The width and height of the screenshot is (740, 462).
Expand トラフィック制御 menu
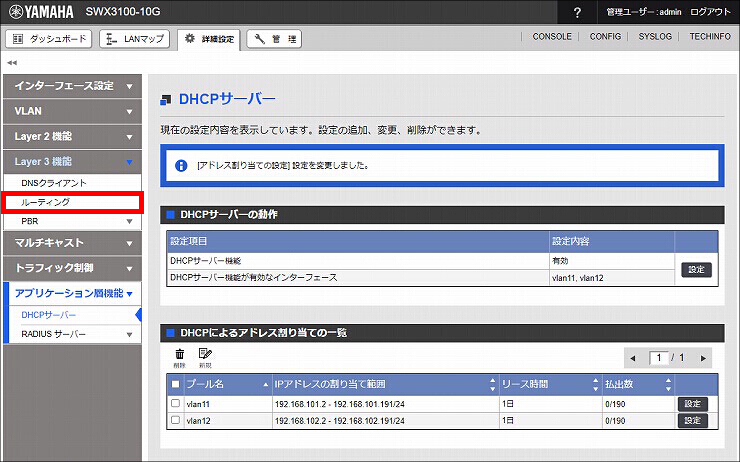(72, 268)
